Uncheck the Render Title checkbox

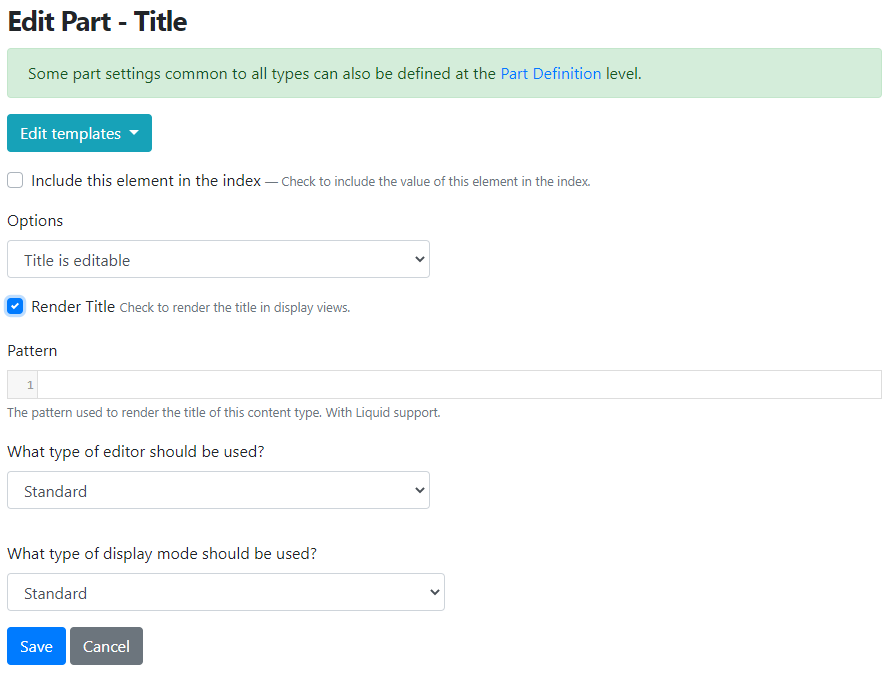pyautogui.click(x=15, y=306)
